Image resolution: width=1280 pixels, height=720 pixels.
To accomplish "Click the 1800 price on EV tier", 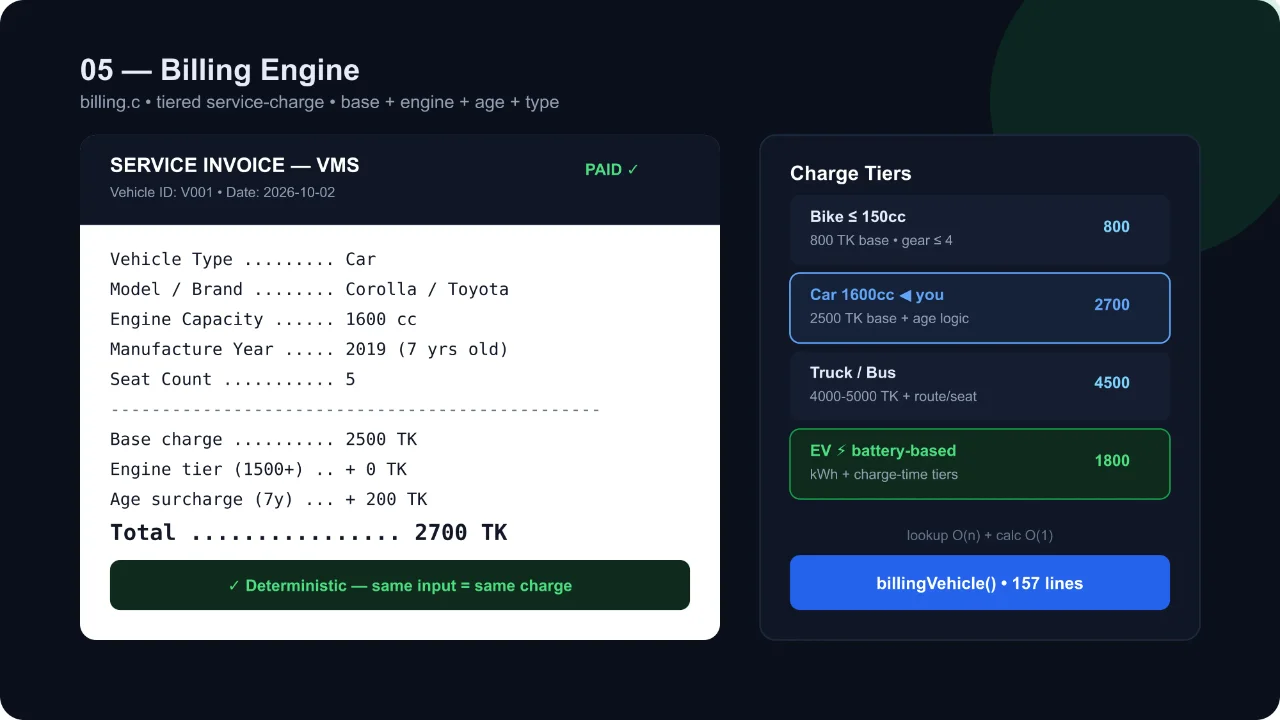I will coord(1112,461).
